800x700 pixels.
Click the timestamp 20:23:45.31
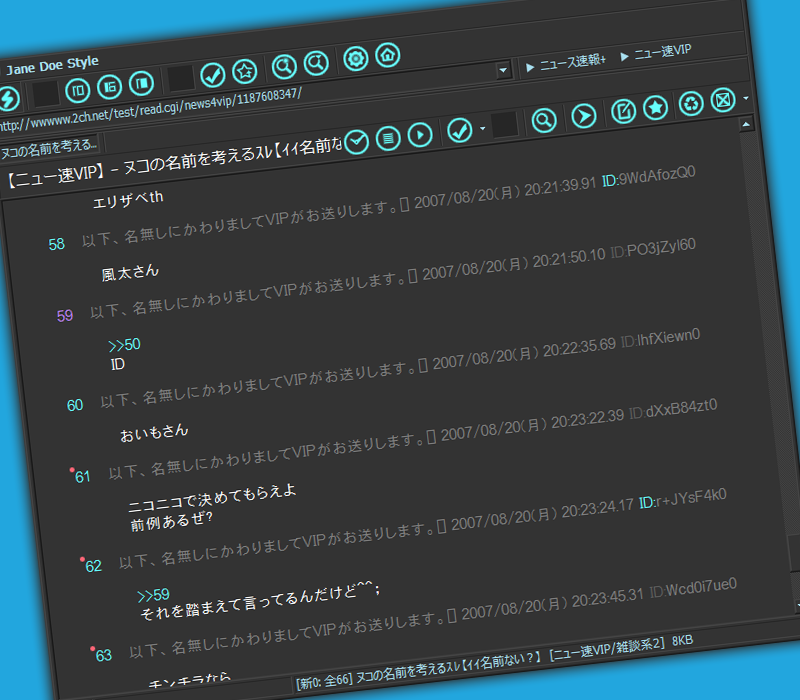click(x=608, y=599)
